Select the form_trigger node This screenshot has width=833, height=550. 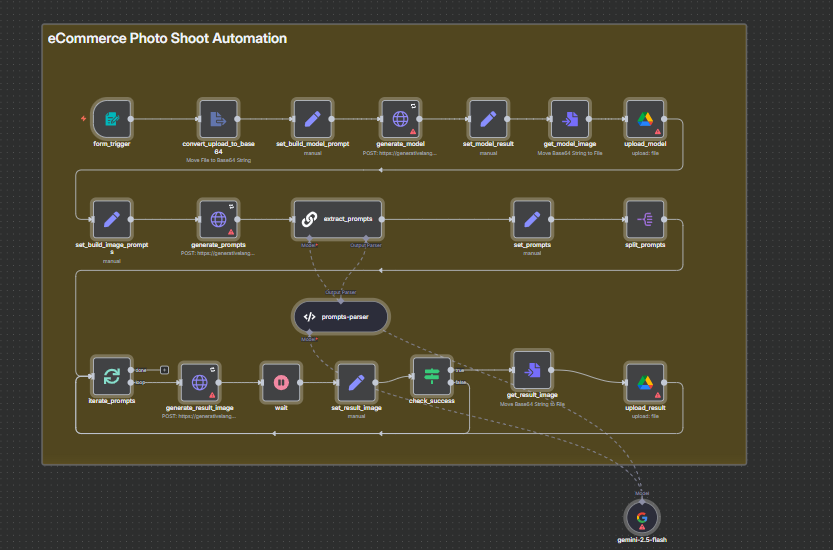click(112, 119)
